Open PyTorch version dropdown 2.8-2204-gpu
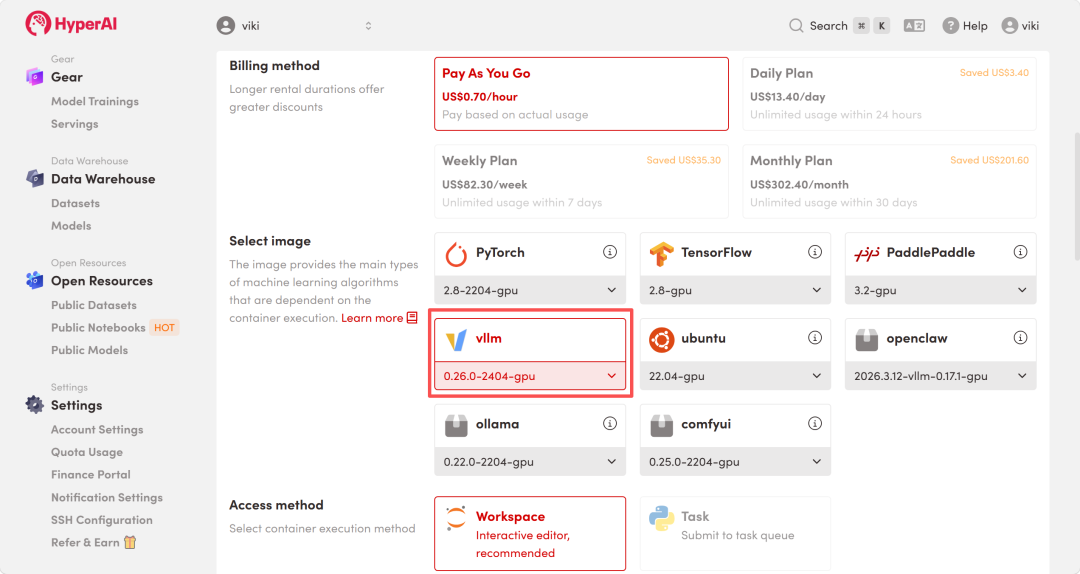Screen dimensions: 1080x574 pyautogui.click(x=530, y=290)
